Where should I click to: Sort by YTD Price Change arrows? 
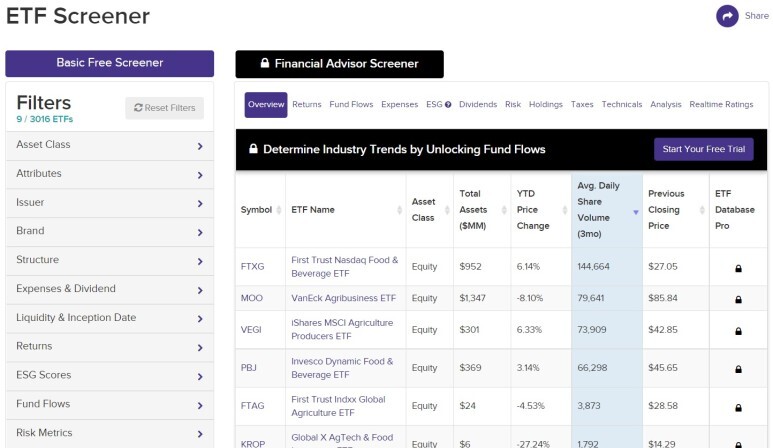tap(565, 210)
